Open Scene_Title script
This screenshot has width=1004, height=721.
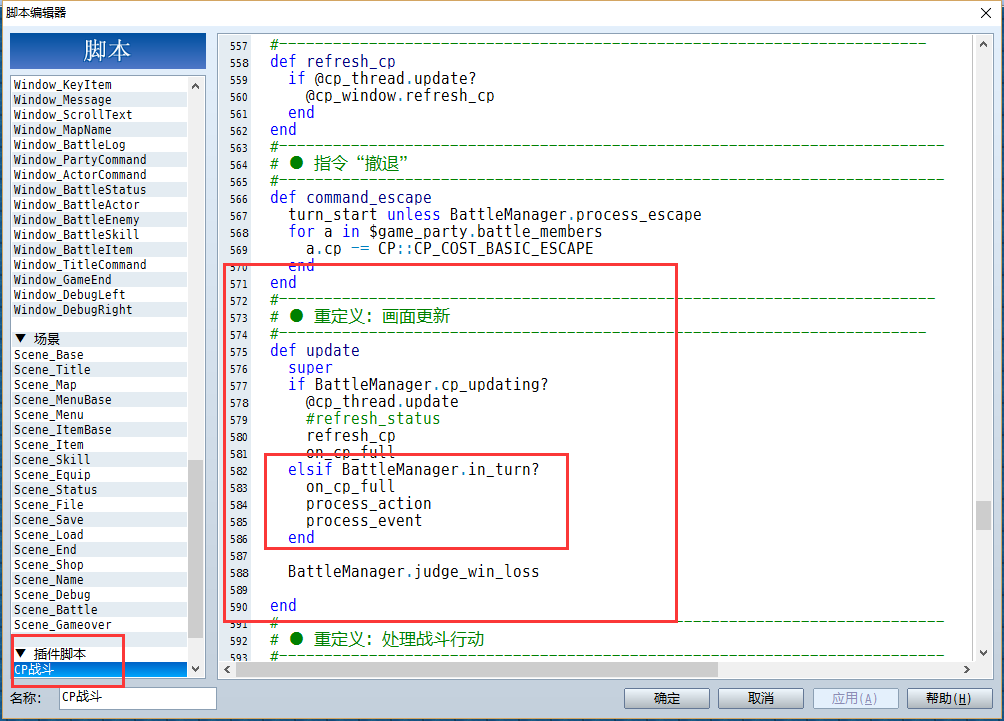pos(100,369)
